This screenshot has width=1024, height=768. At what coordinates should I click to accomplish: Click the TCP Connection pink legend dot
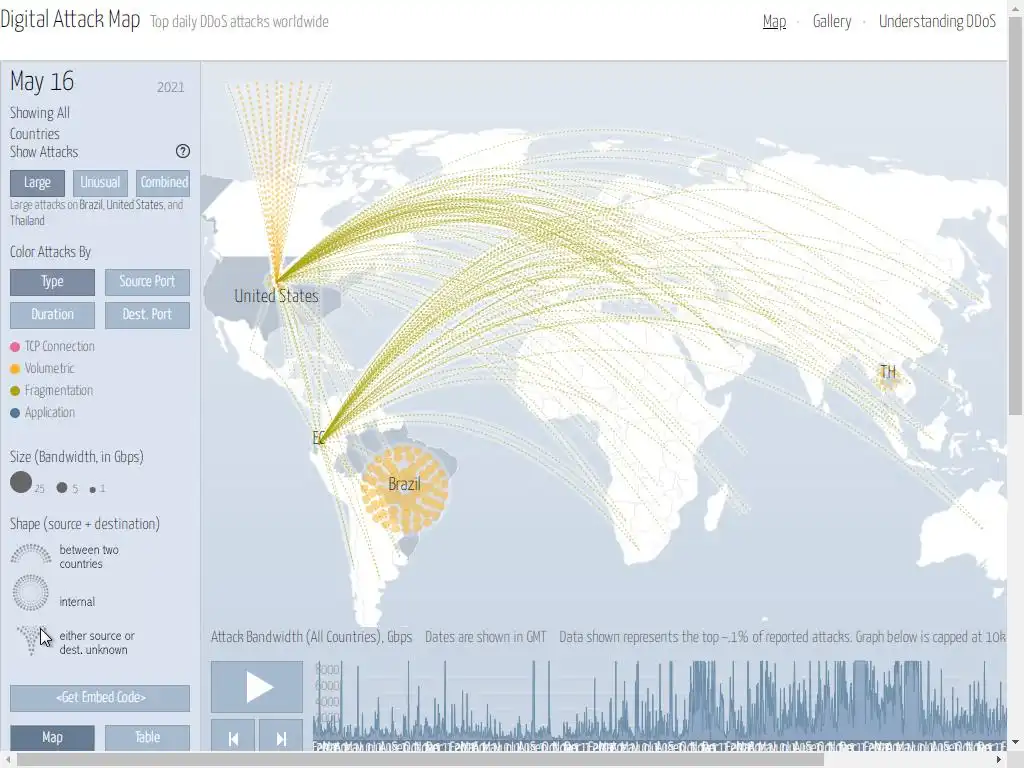pyautogui.click(x=15, y=347)
